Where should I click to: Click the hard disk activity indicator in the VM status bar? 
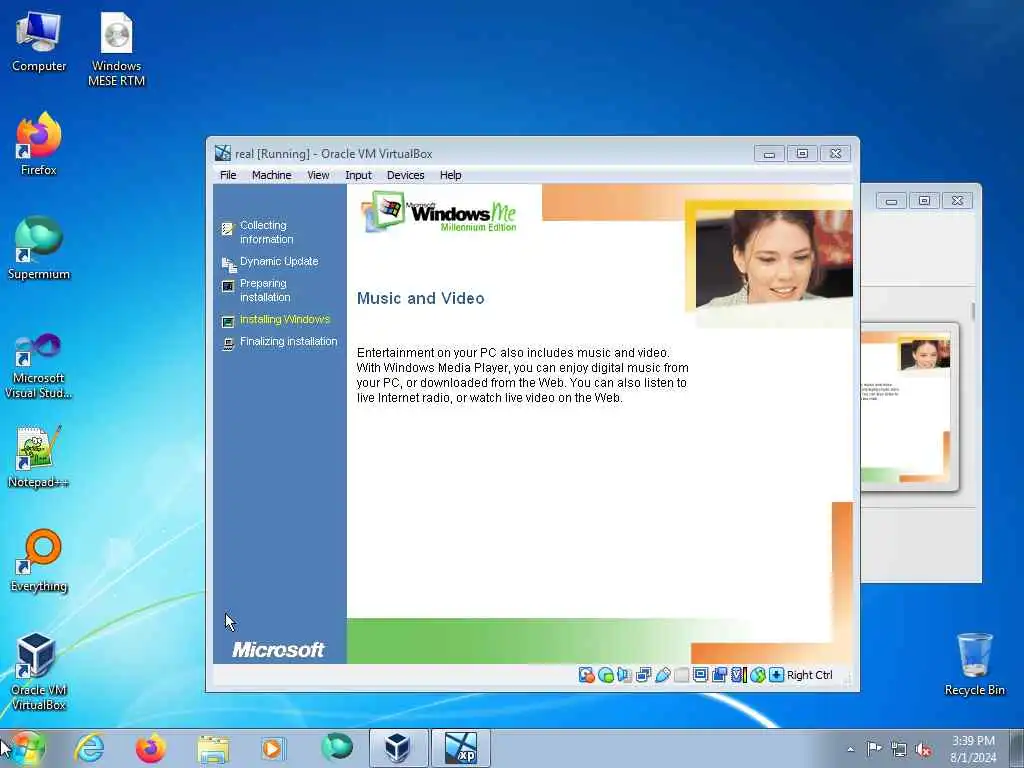click(x=586, y=675)
